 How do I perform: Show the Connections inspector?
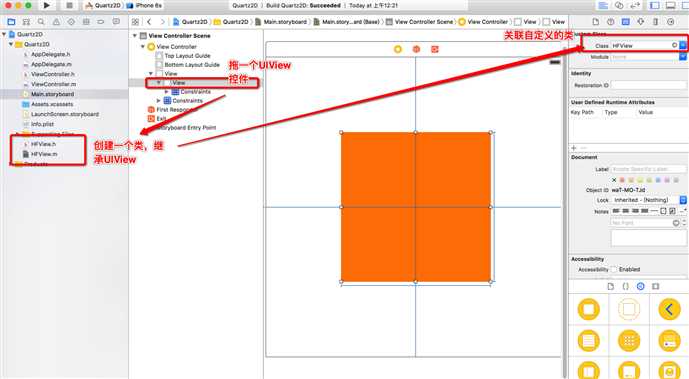[x=671, y=22]
